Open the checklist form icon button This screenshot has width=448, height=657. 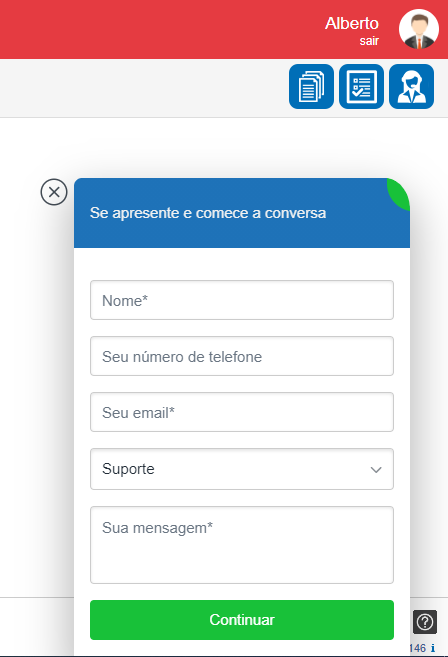[361, 86]
